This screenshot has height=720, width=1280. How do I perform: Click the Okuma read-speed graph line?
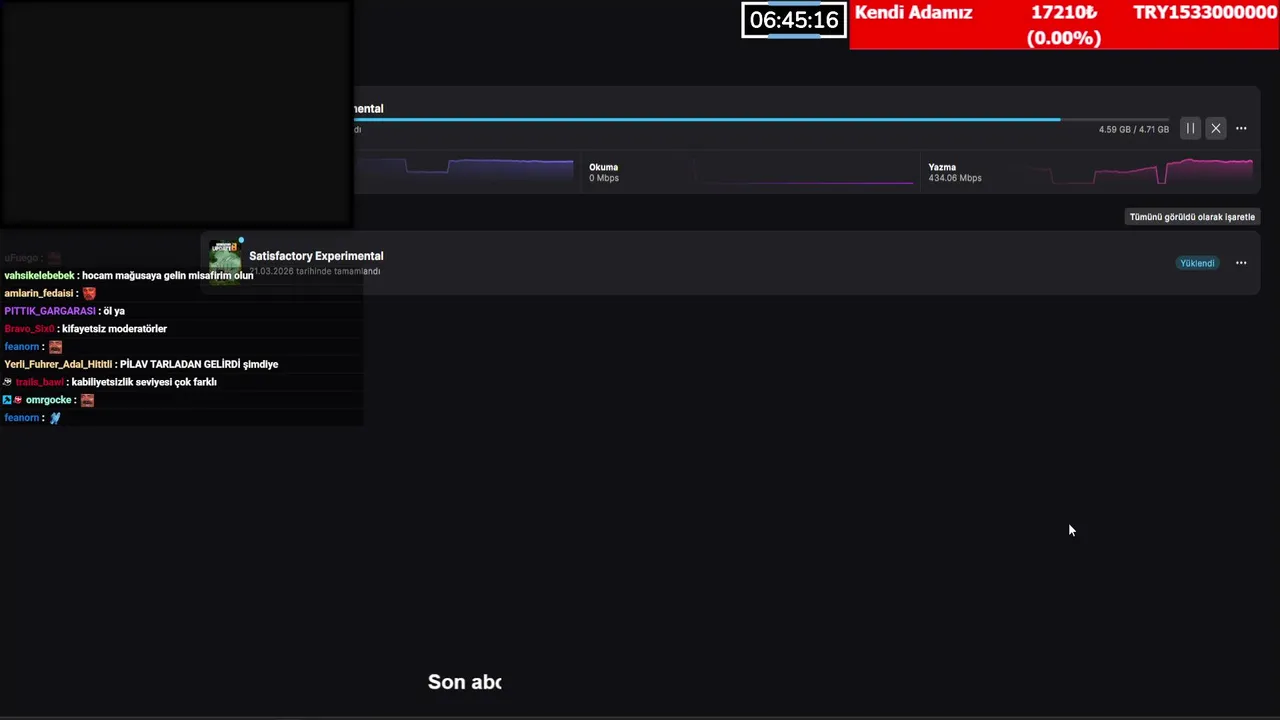(806, 181)
